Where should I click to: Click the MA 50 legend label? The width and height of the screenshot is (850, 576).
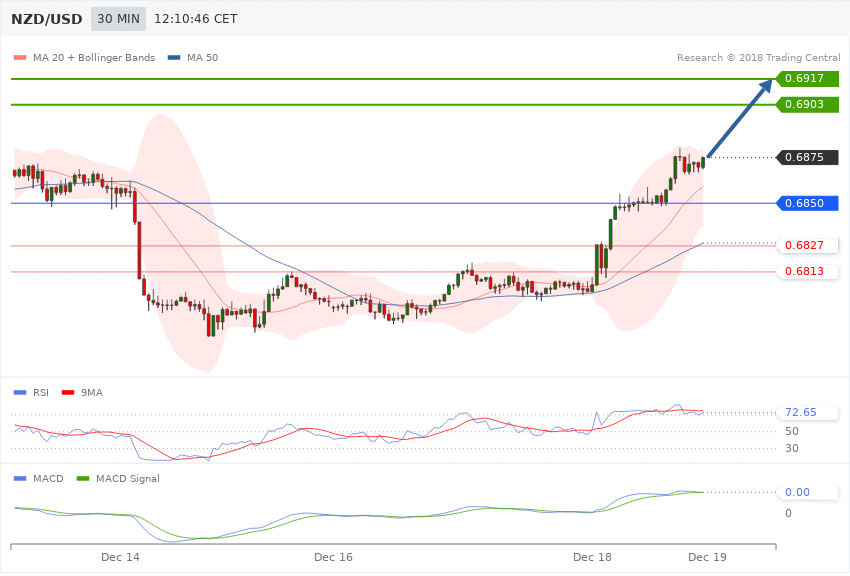pyautogui.click(x=202, y=57)
